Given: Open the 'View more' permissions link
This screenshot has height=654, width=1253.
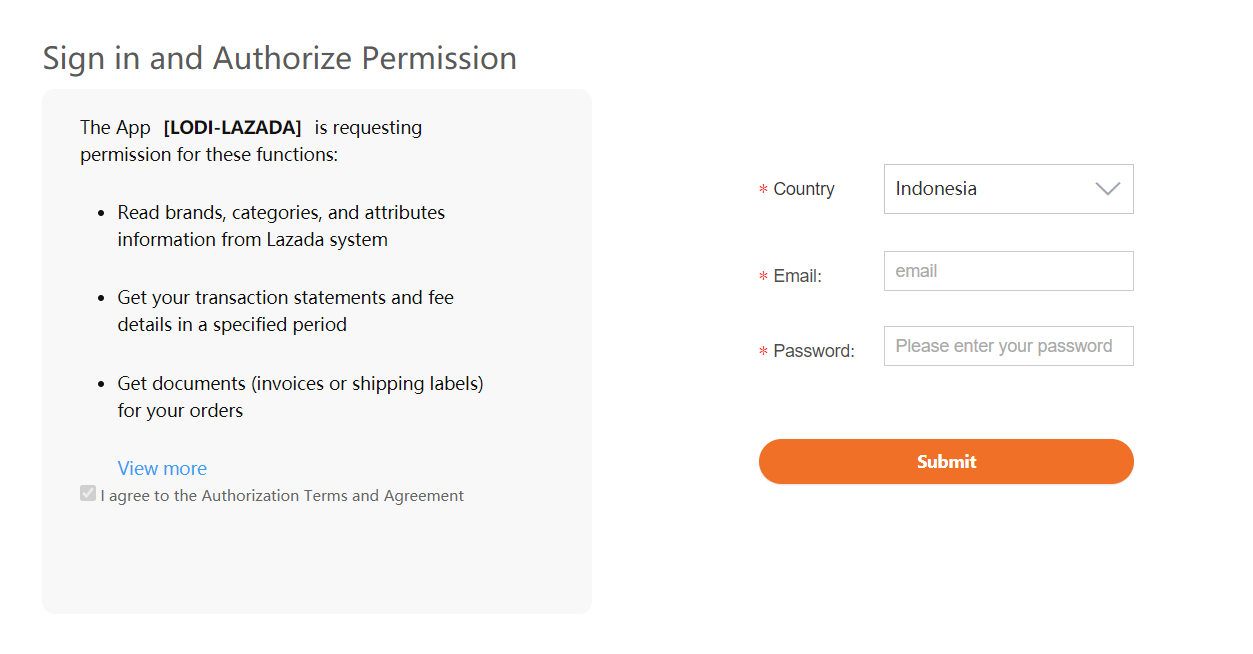Looking at the screenshot, I should (162, 468).
